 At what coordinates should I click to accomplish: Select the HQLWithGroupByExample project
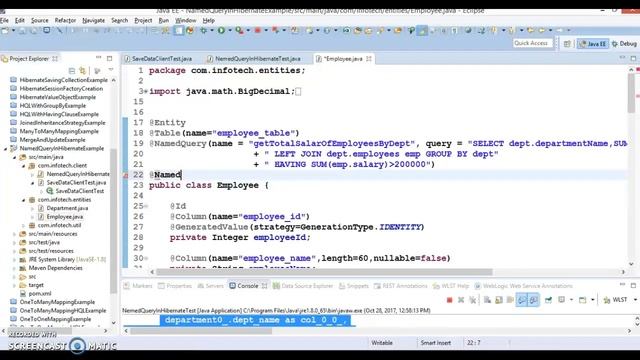(53, 106)
